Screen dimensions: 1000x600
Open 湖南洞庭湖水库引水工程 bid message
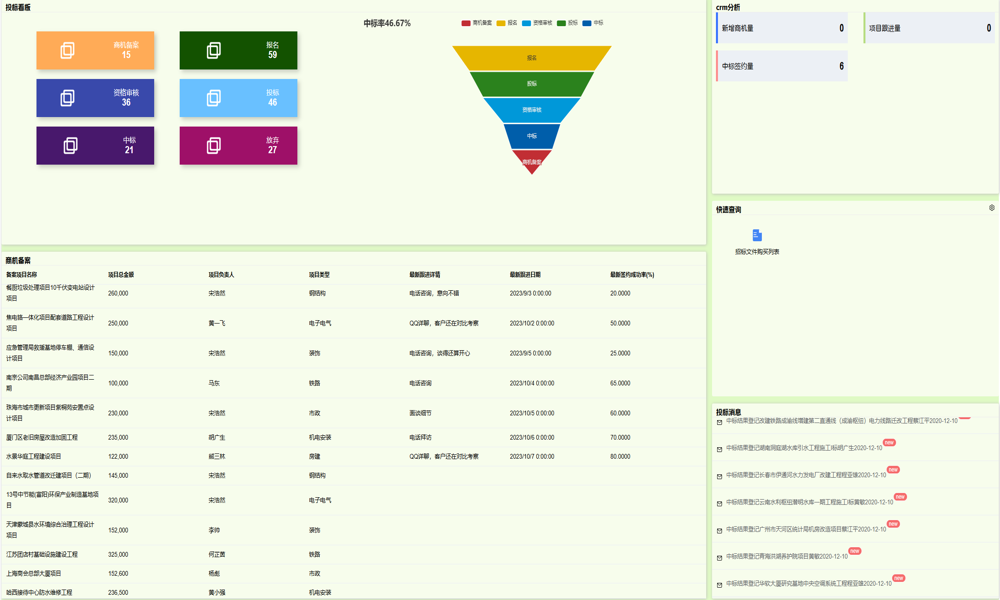804,448
